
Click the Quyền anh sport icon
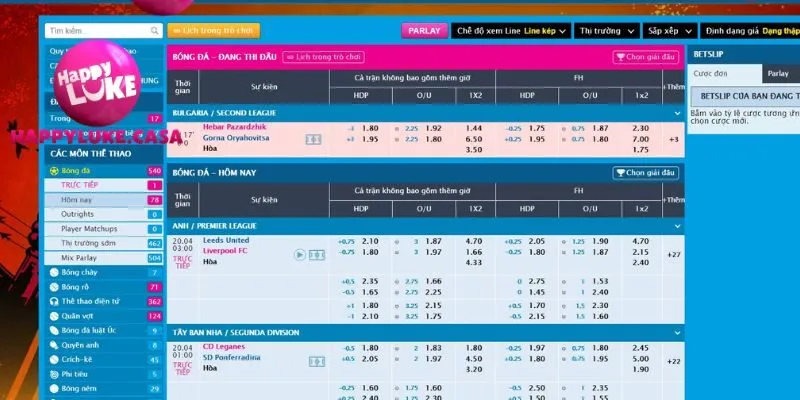pos(54,345)
